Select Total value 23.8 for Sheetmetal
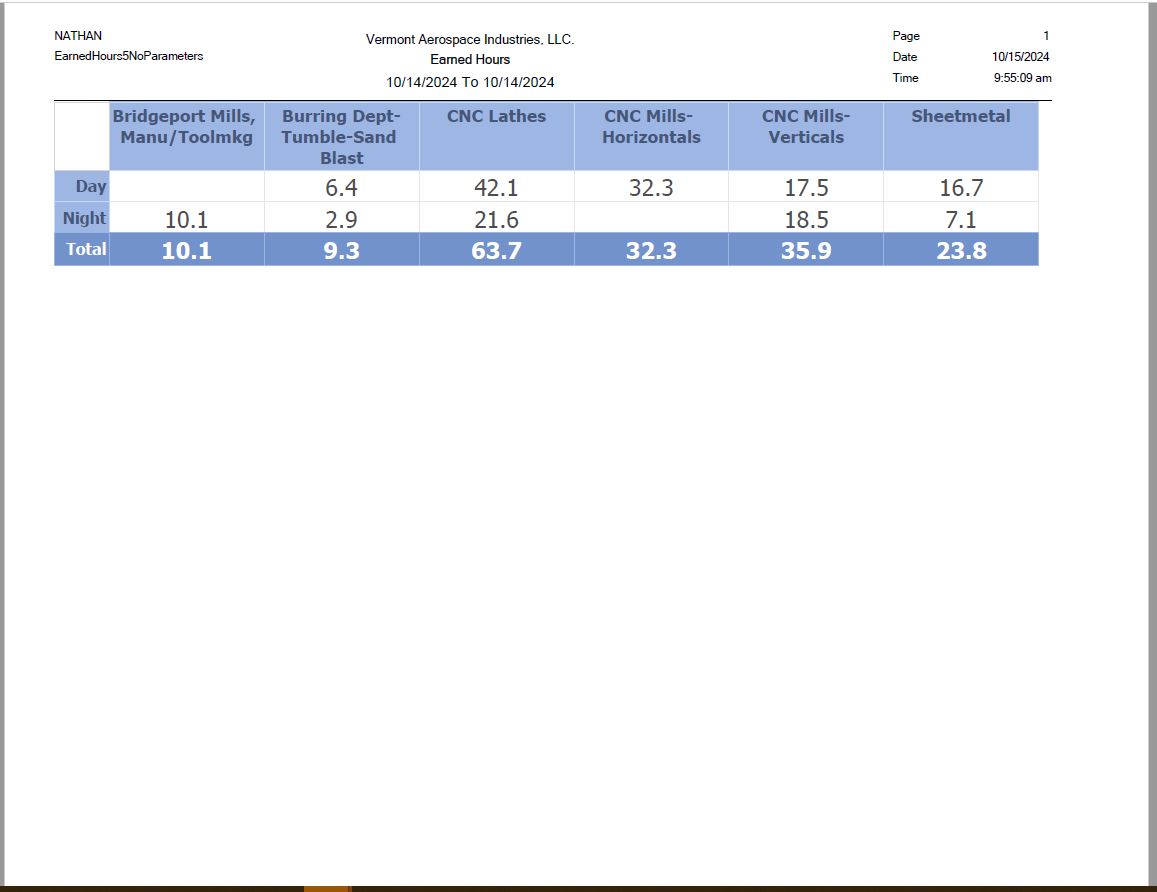The image size is (1157, 892). click(961, 250)
